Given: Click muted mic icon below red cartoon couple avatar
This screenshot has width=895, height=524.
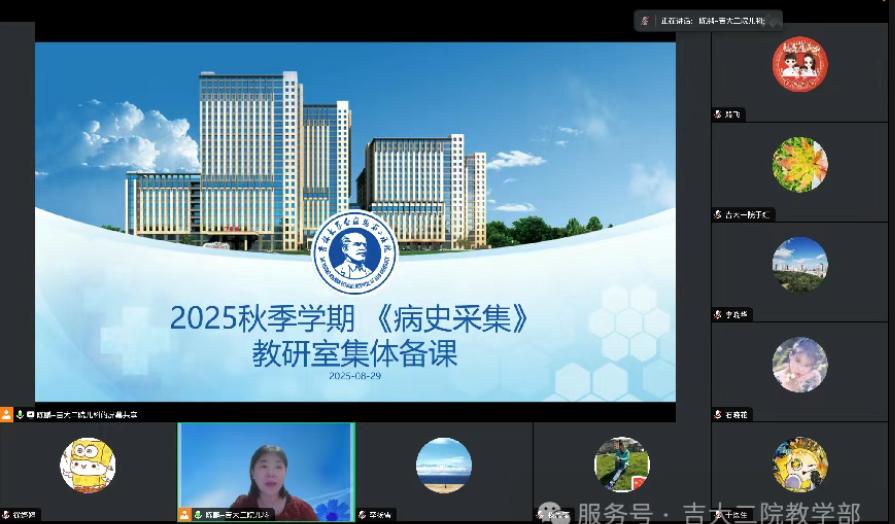Looking at the screenshot, I should 717,115.
